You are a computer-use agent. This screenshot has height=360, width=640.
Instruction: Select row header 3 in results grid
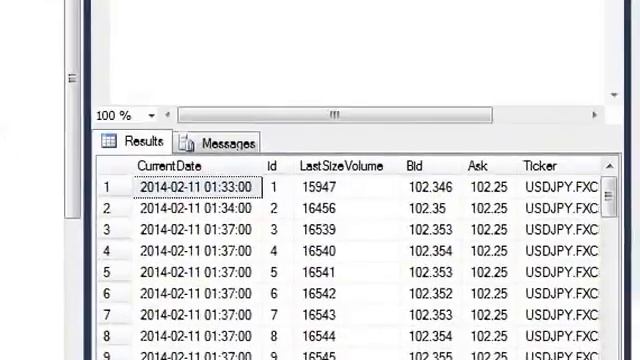[x=115, y=230]
